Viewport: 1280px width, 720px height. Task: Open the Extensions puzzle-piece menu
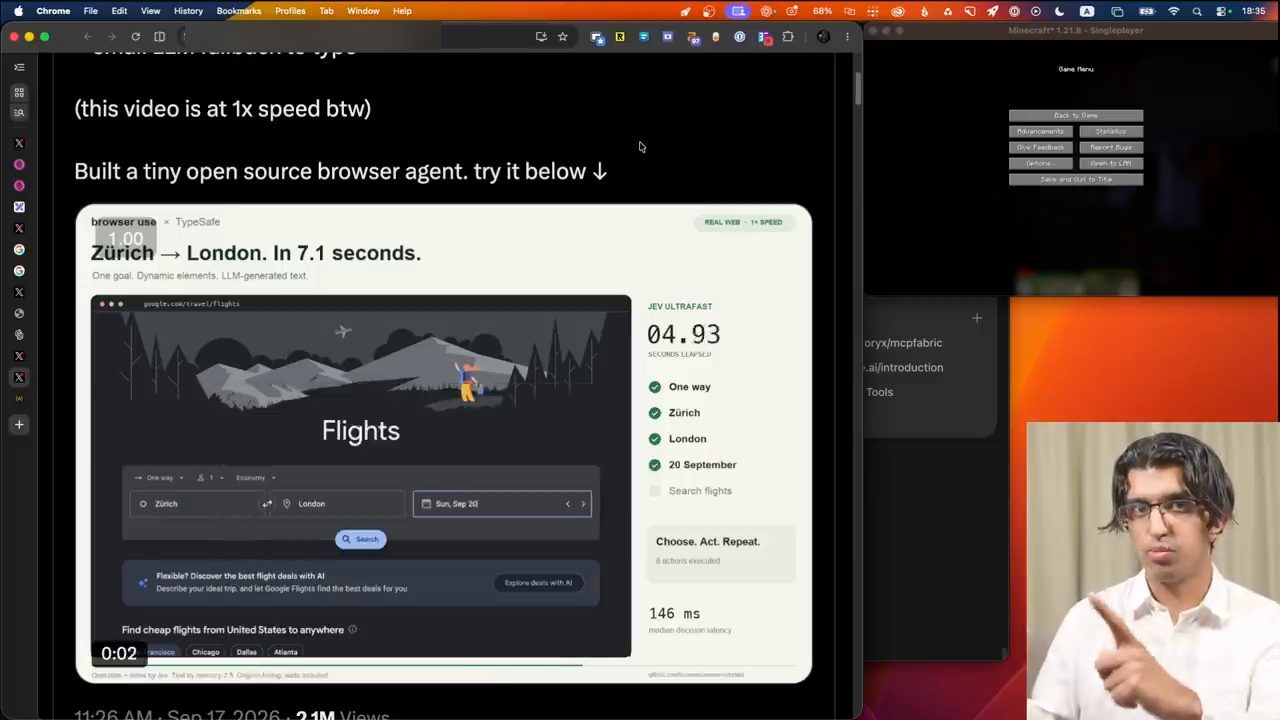click(x=788, y=37)
